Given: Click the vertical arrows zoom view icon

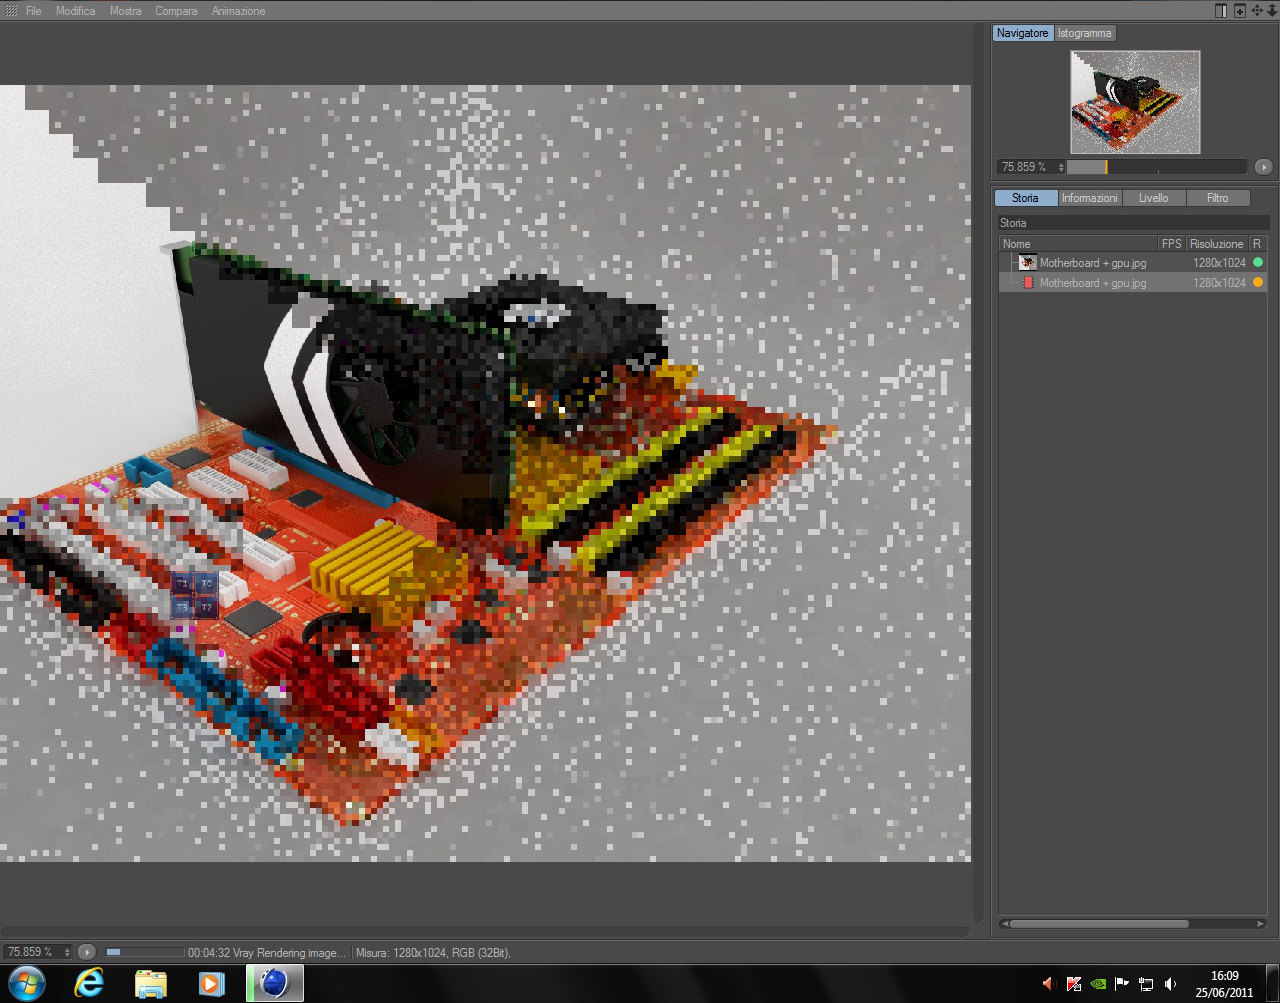Looking at the screenshot, I should pyautogui.click(x=1271, y=11).
